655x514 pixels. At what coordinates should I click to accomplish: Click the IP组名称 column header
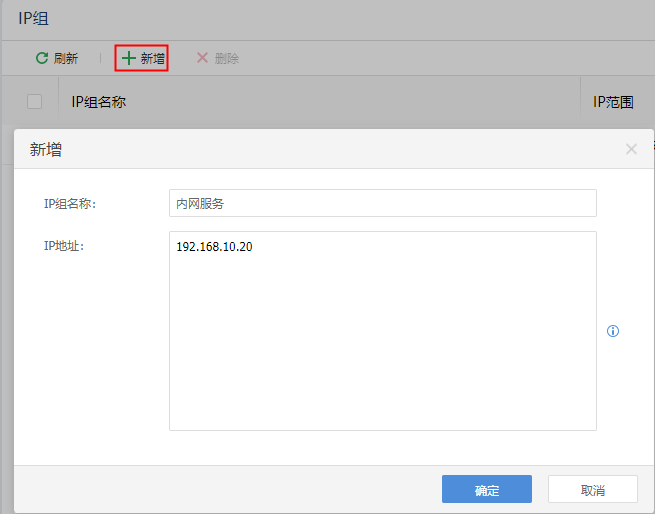98,101
